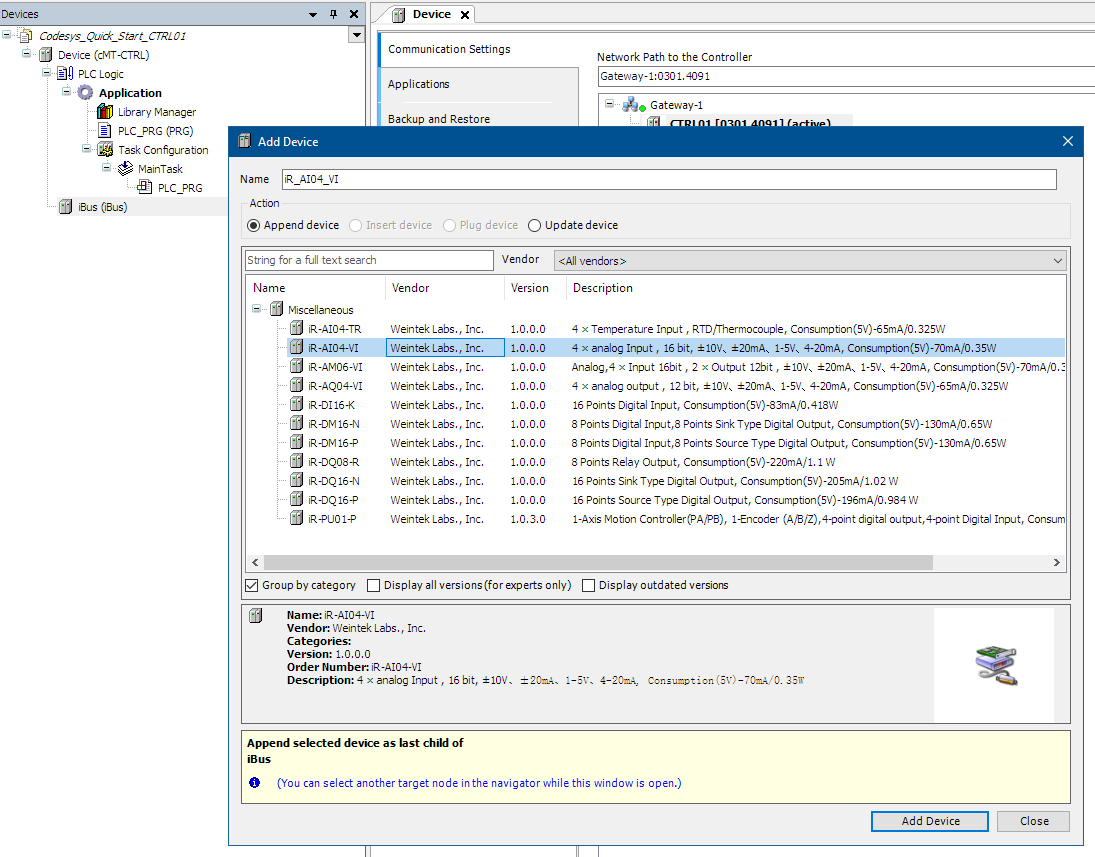
Task: Enable Display all versions (for experts only)
Action: pyautogui.click(x=374, y=585)
